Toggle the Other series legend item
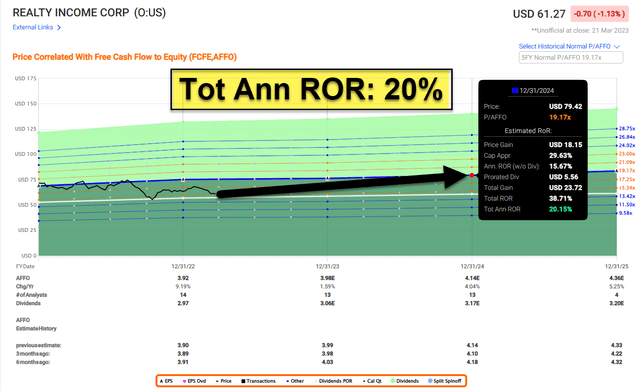 (x=295, y=381)
